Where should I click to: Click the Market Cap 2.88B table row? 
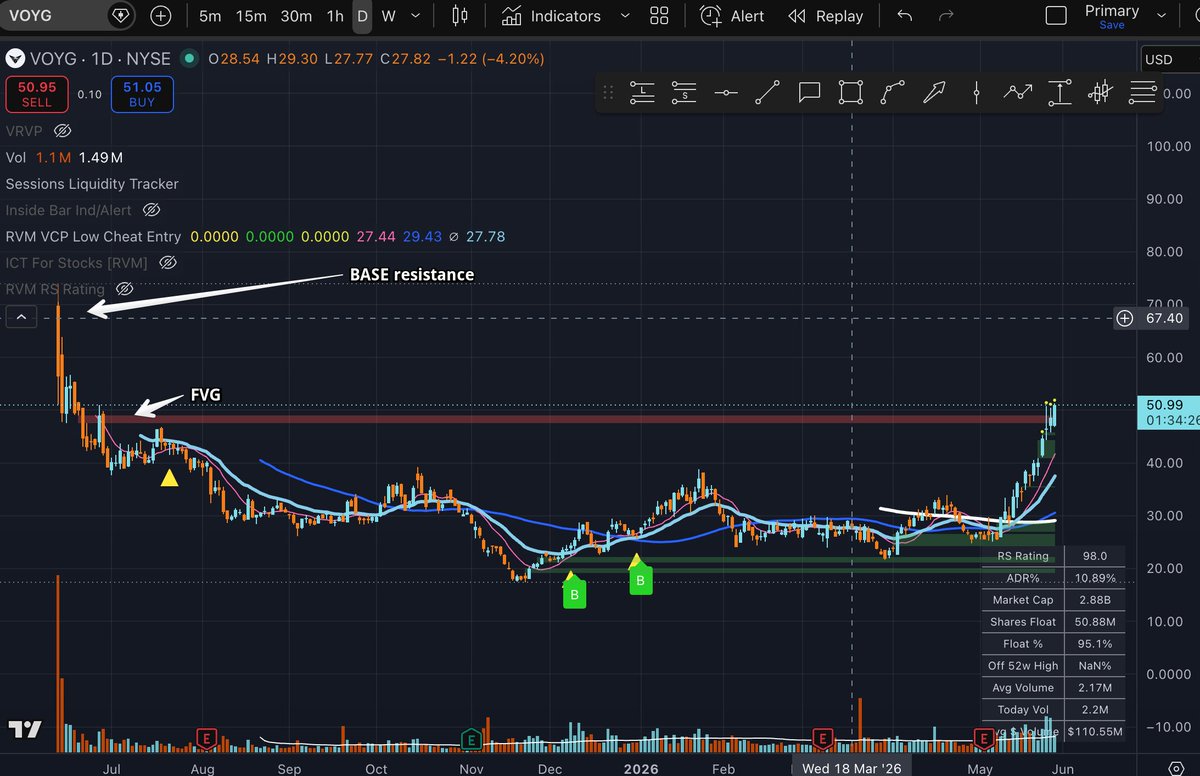(1054, 600)
